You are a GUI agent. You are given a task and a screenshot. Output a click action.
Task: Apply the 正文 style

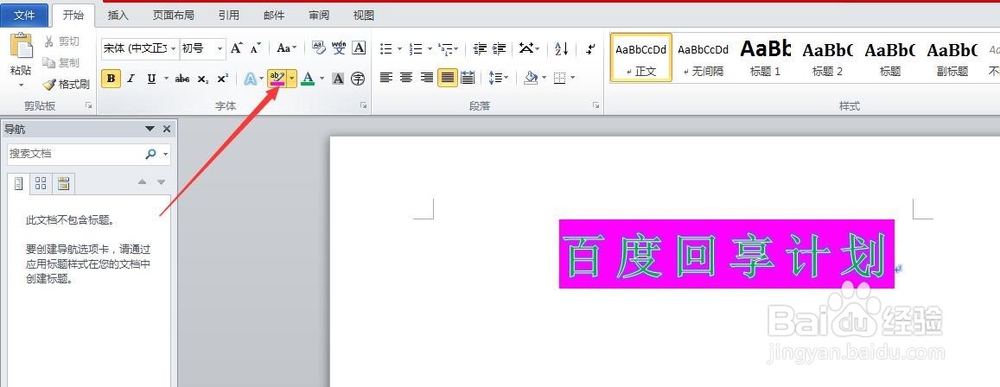[641, 57]
